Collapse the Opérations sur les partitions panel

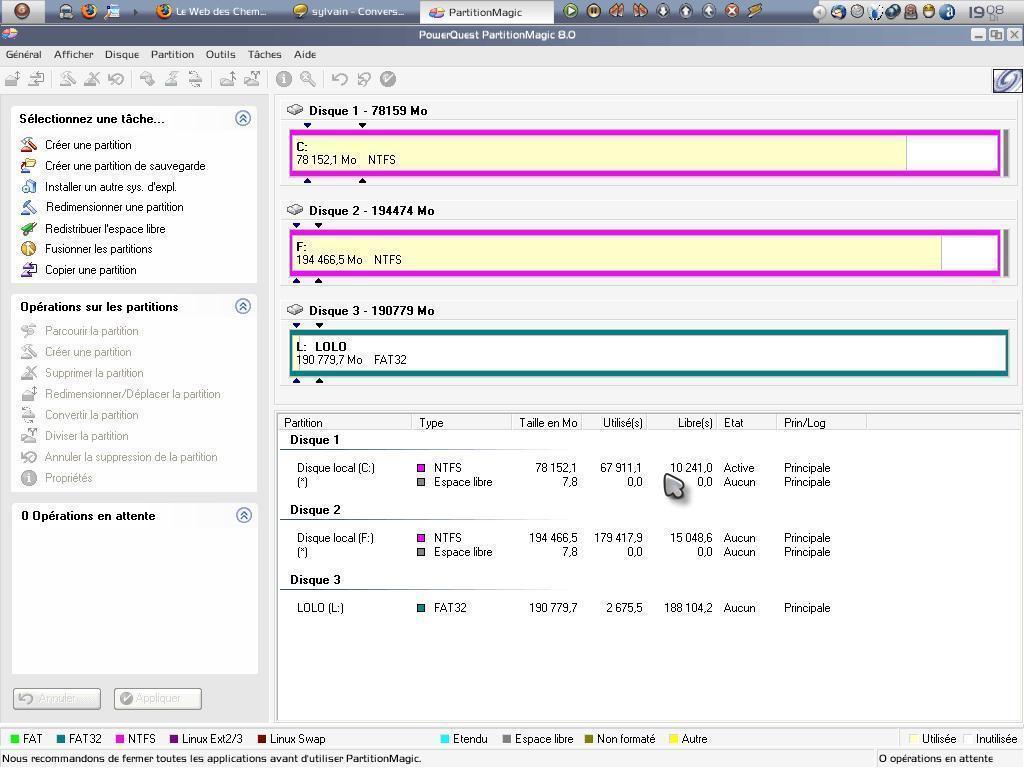coord(242,306)
